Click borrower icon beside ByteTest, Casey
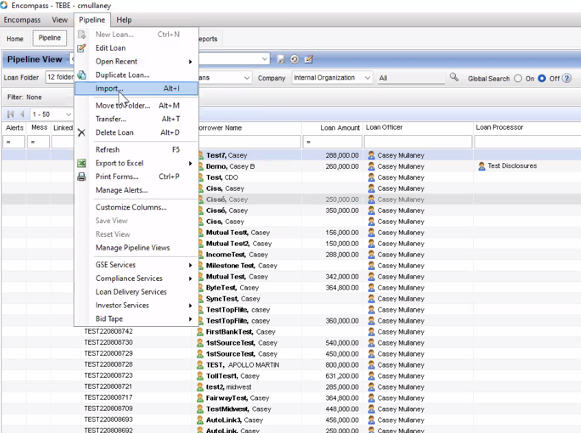This screenshot has height=433, width=581. [x=200, y=287]
